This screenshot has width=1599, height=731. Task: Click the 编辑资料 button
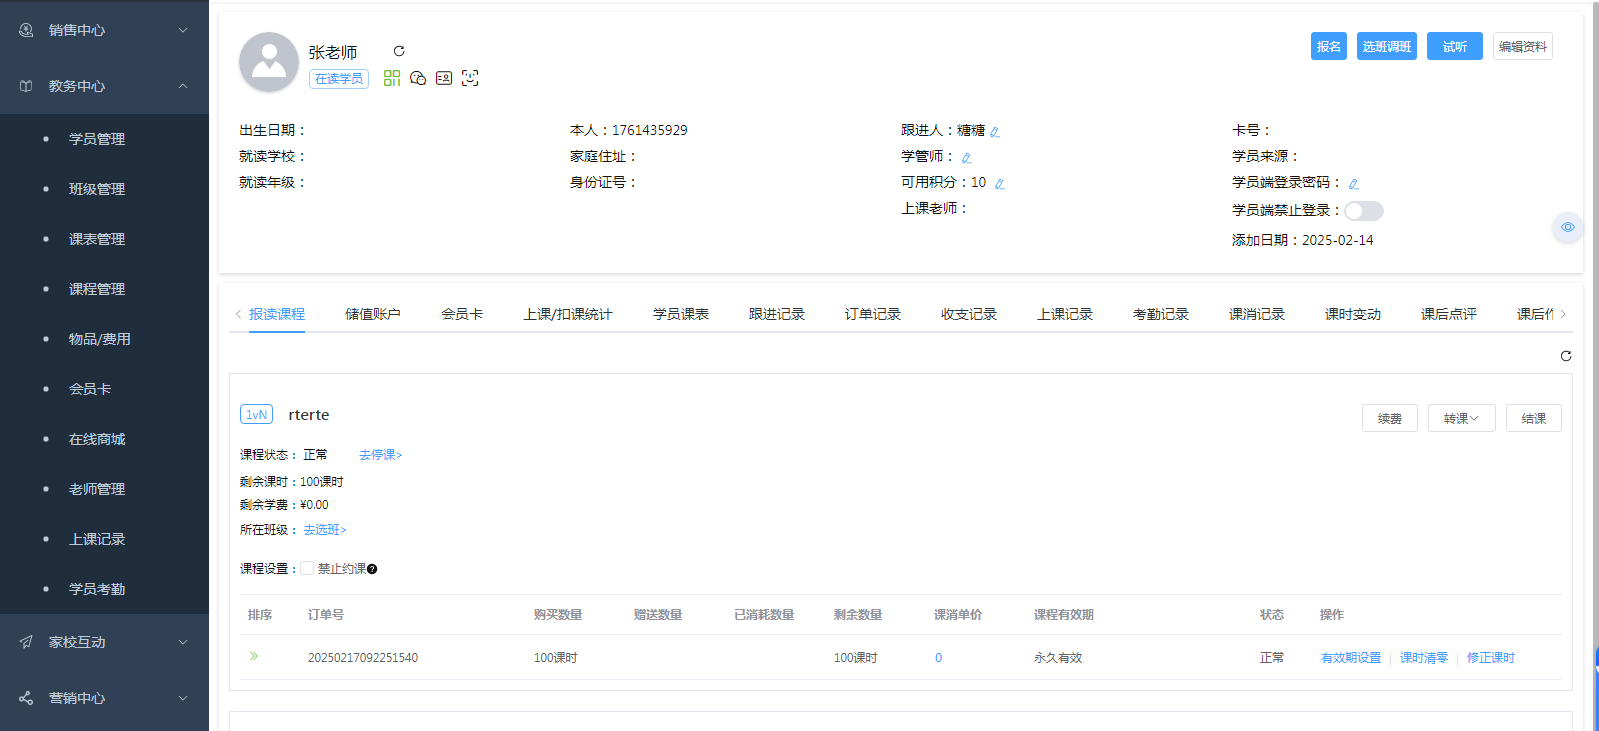[x=1523, y=46]
